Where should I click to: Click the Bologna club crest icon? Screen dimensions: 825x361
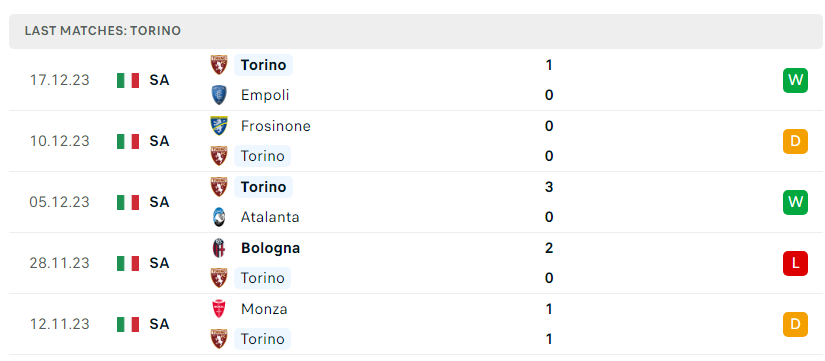click(219, 248)
